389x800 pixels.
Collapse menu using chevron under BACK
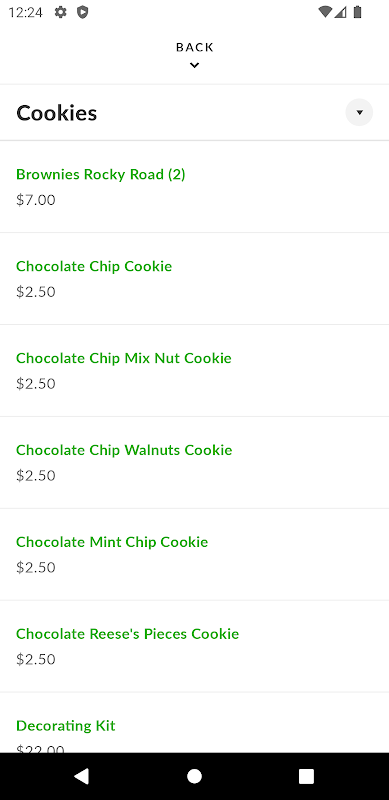pyautogui.click(x=194, y=65)
